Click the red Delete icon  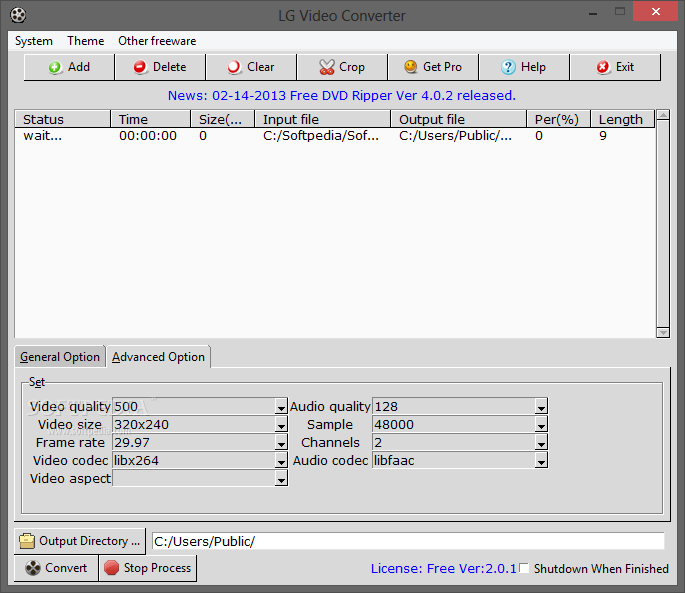tap(140, 67)
